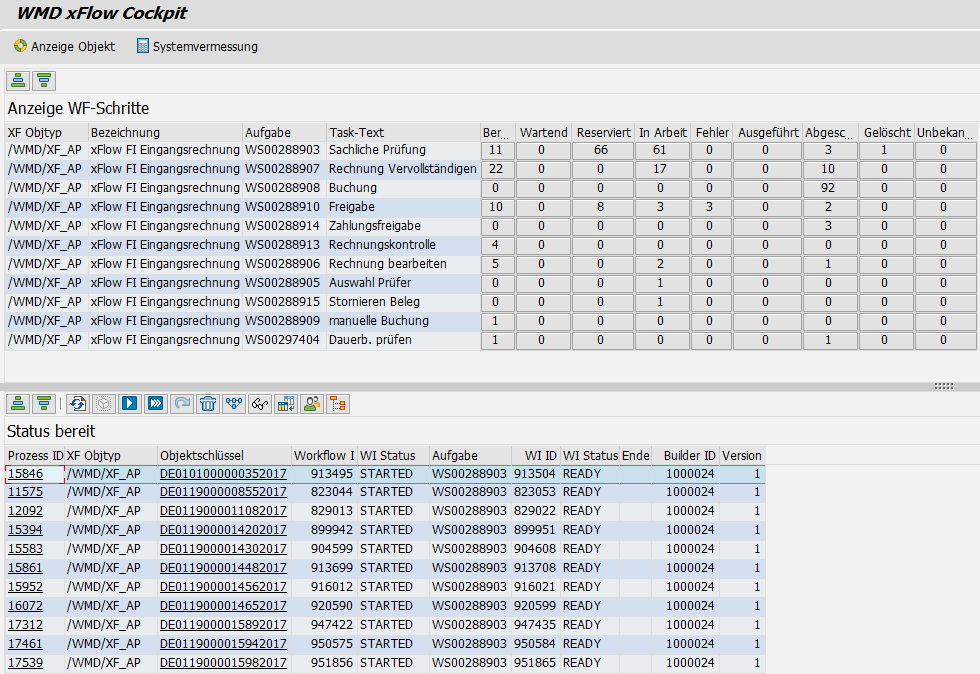This screenshot has width=980, height=674.
Task: Open Systemvermessung from the toolbar
Action: point(197,46)
